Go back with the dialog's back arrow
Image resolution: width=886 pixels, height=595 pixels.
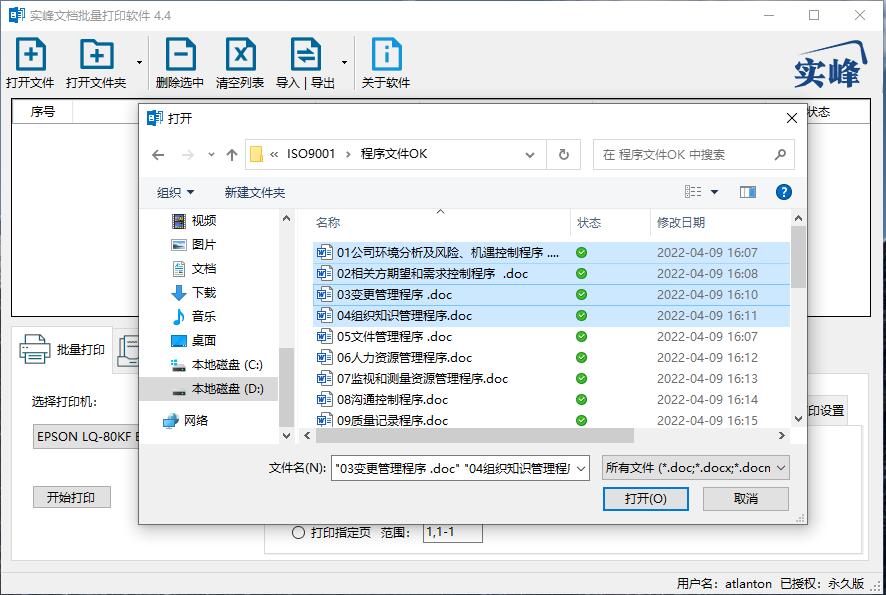coord(158,155)
